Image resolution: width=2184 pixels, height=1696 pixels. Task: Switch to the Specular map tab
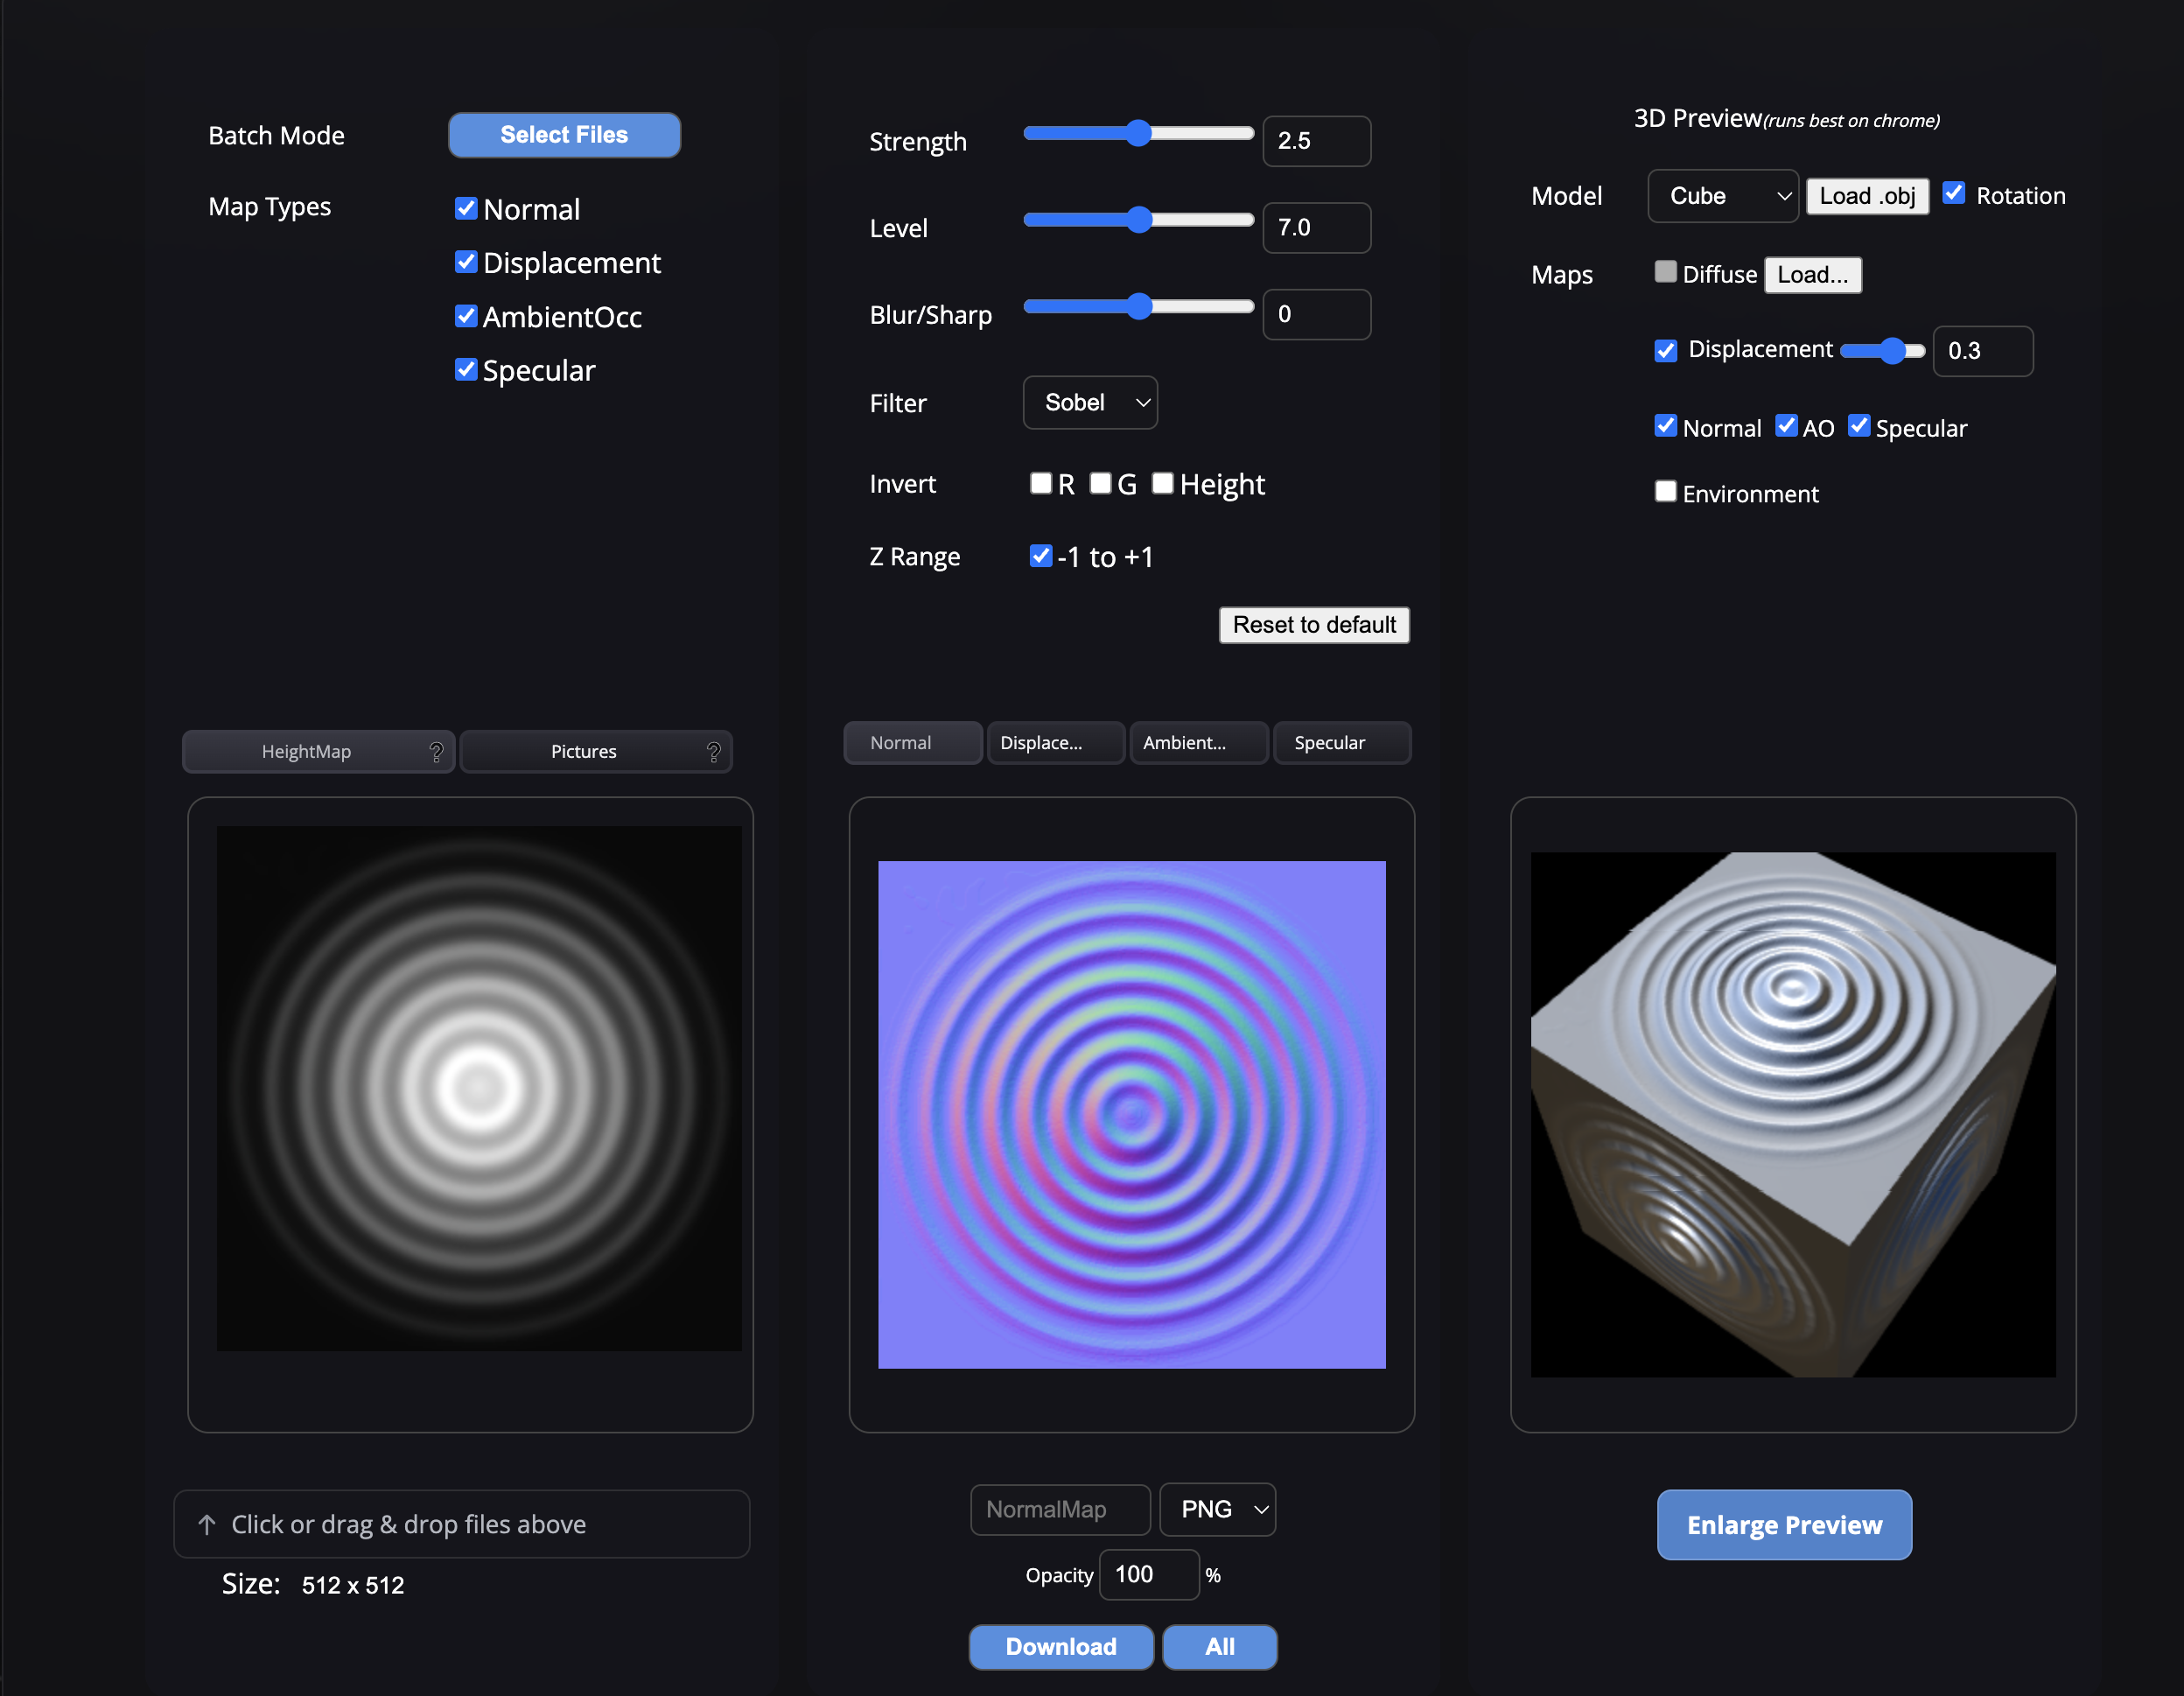1341,743
